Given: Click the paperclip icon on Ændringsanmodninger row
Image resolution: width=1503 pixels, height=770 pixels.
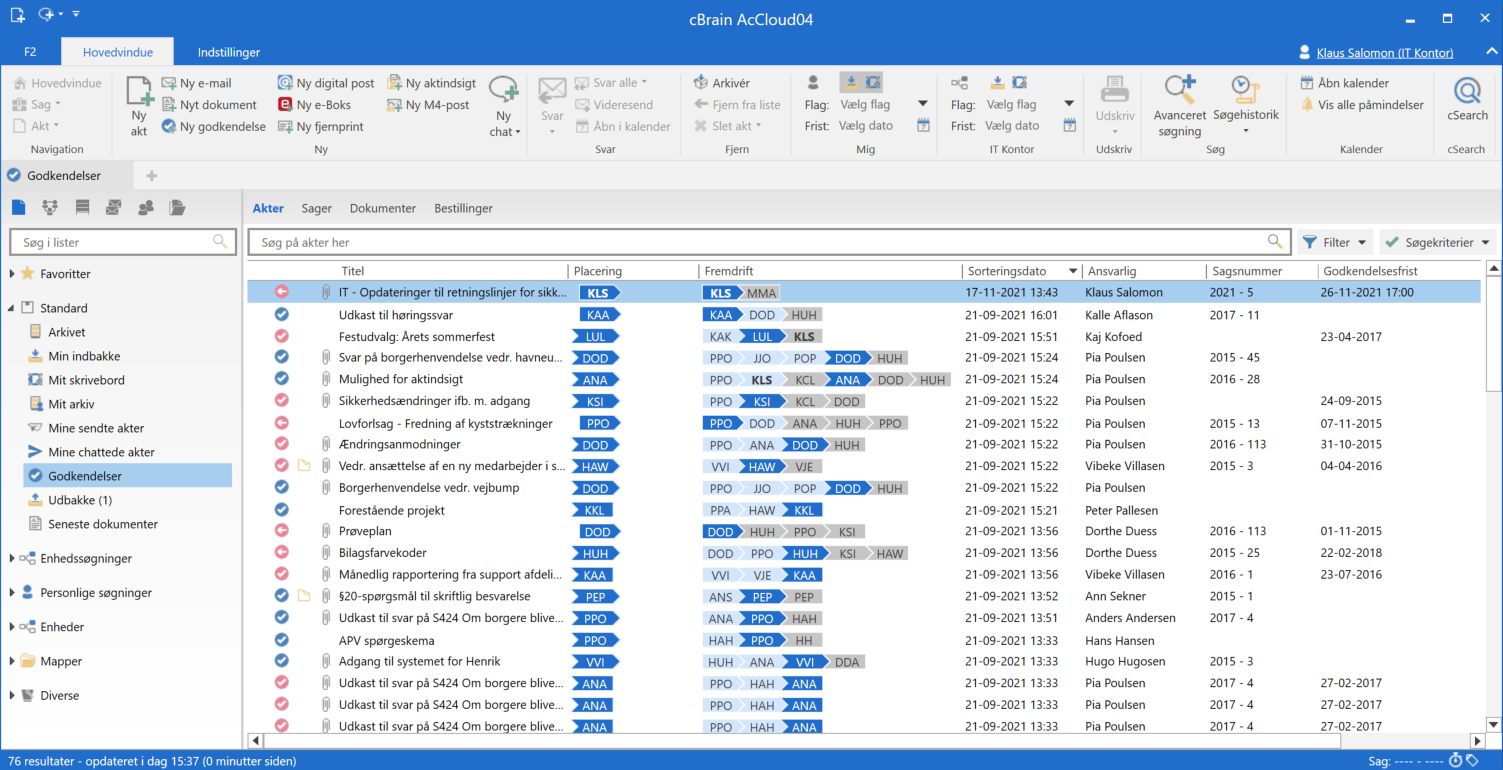Looking at the screenshot, I should 326,444.
